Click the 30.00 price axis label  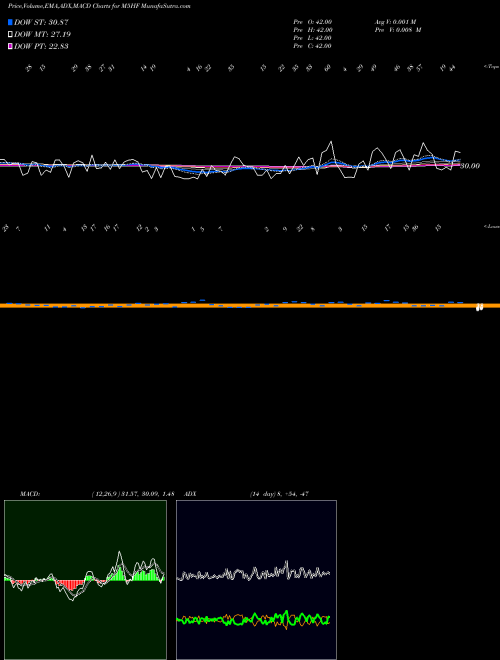[x=470, y=166]
